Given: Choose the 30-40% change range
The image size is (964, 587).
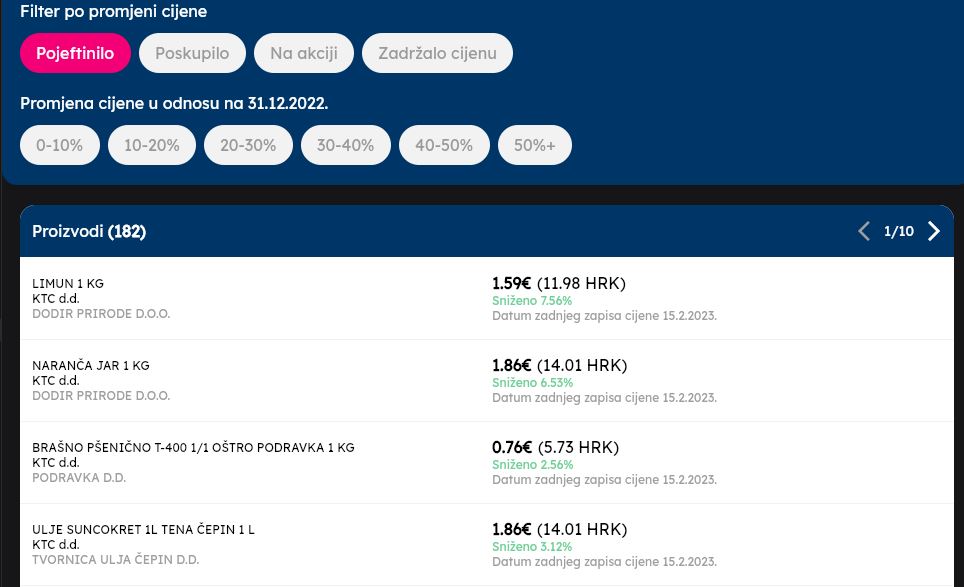Looking at the screenshot, I should 345,145.
